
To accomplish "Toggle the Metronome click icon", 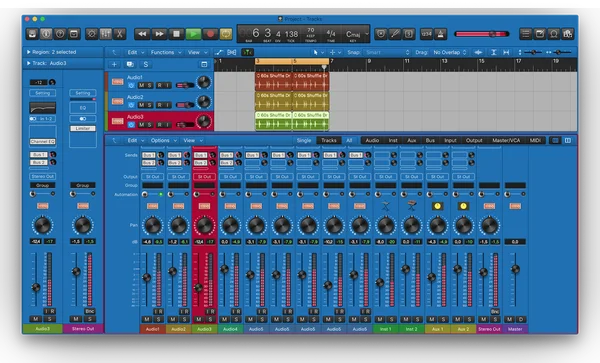I will [440, 34].
